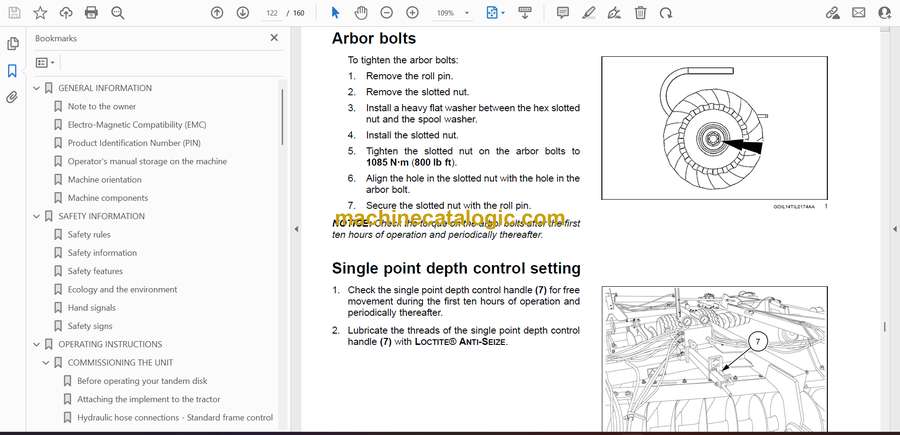Open Operator's manual storage bookmark
The width and height of the screenshot is (900, 435).
click(x=147, y=161)
